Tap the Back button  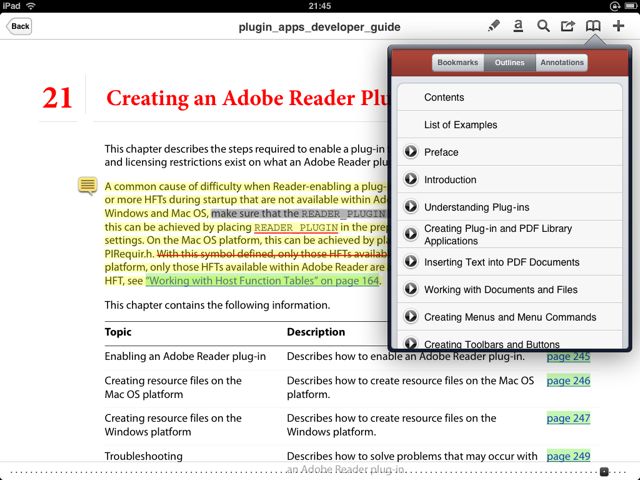pyautogui.click(x=19, y=27)
